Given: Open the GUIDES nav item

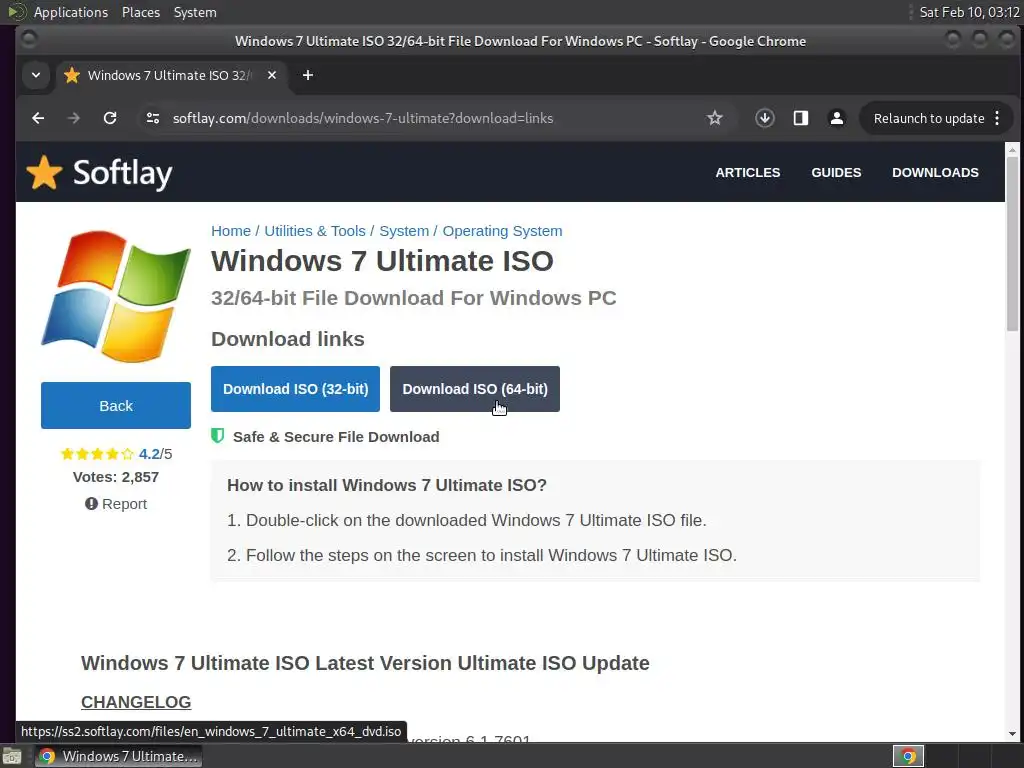Looking at the screenshot, I should coord(836,172).
